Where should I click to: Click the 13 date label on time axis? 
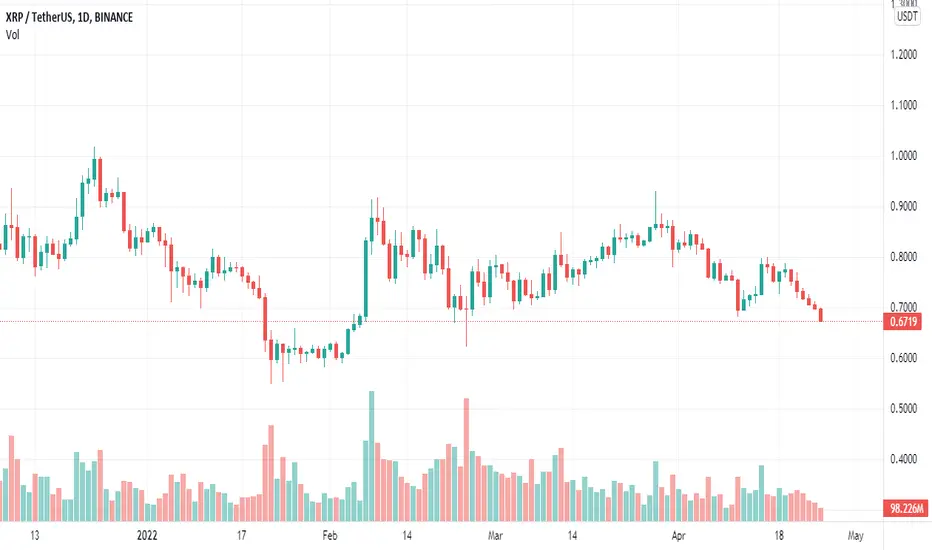pos(34,535)
